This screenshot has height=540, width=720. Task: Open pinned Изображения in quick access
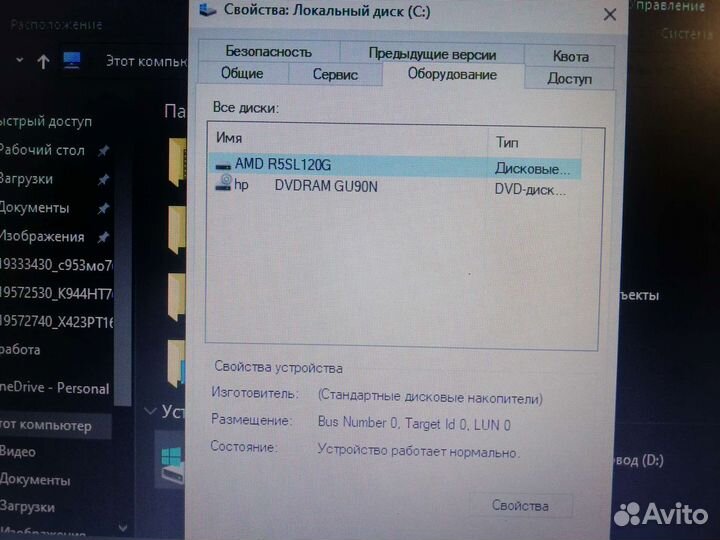[42, 236]
